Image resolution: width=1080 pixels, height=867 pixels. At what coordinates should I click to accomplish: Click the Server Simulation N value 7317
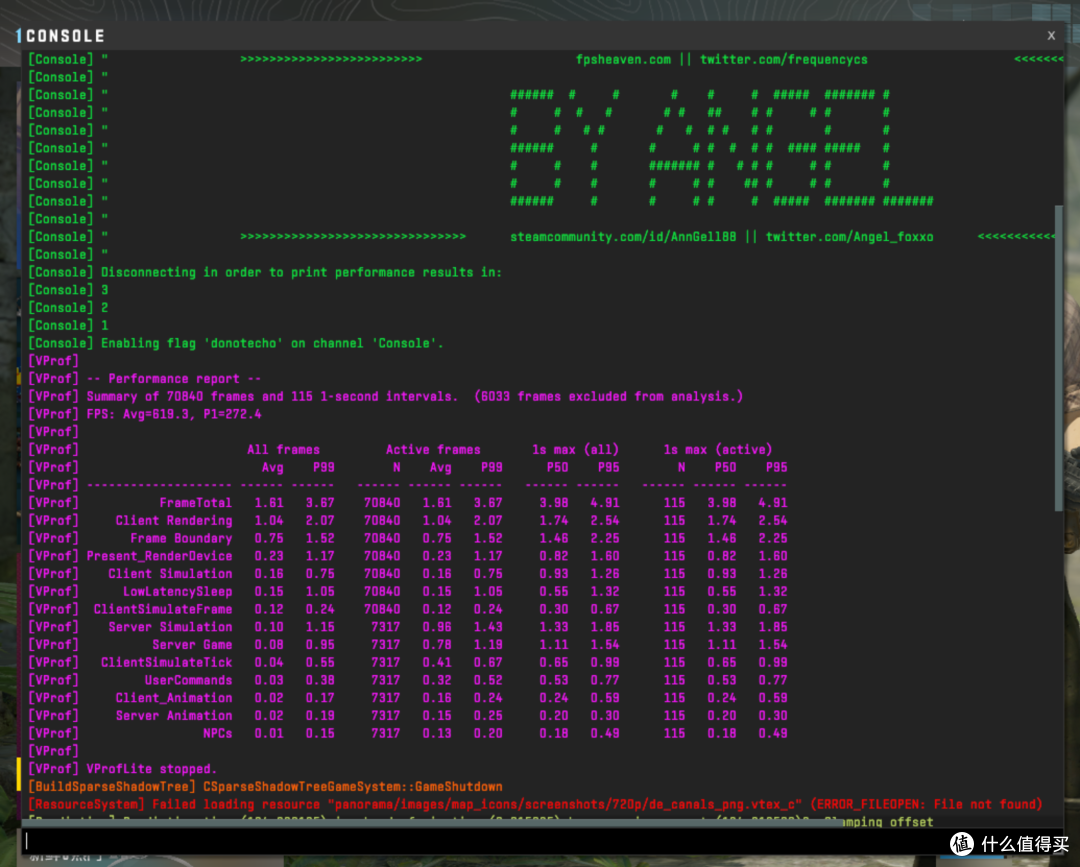[386, 627]
